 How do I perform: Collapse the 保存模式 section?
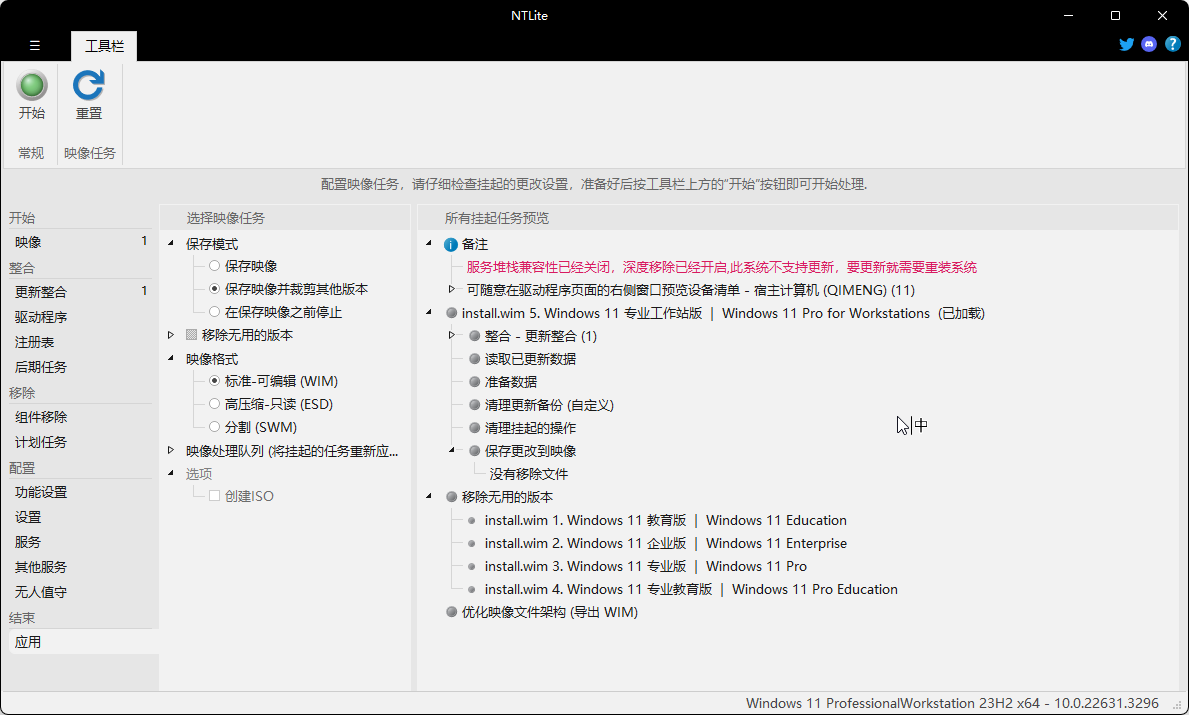coord(171,243)
